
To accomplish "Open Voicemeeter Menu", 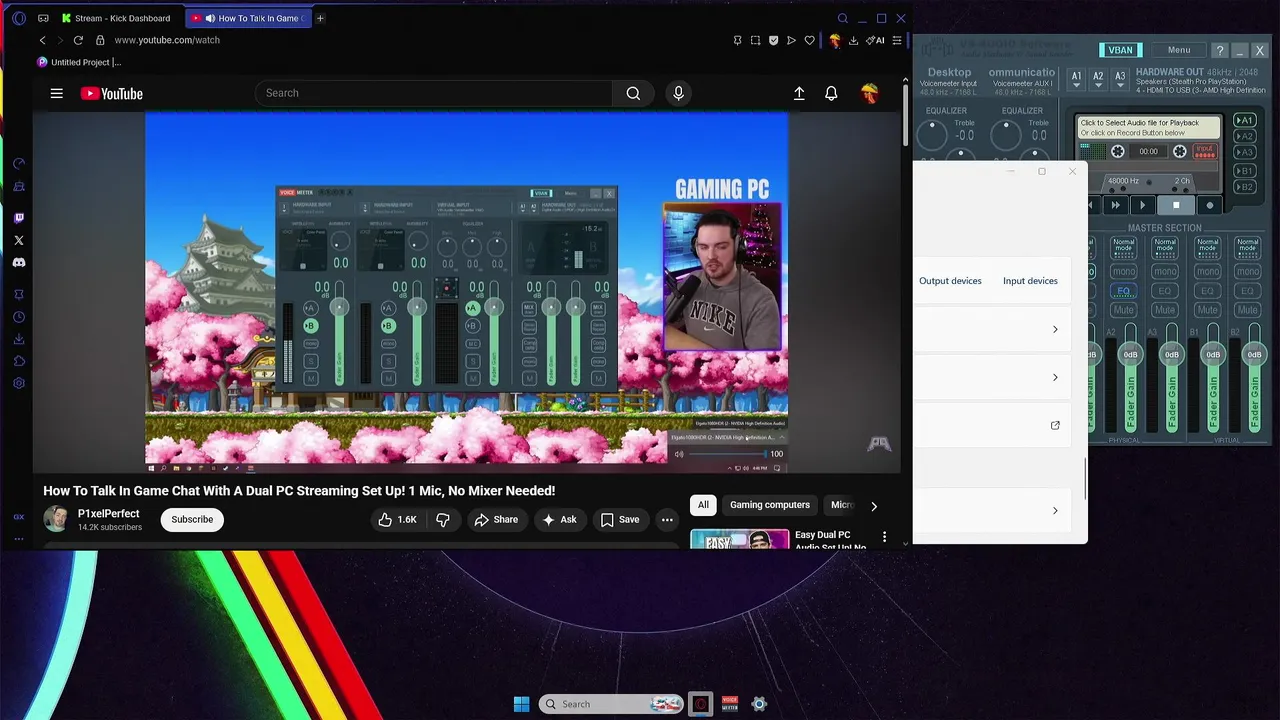I will (1179, 50).
